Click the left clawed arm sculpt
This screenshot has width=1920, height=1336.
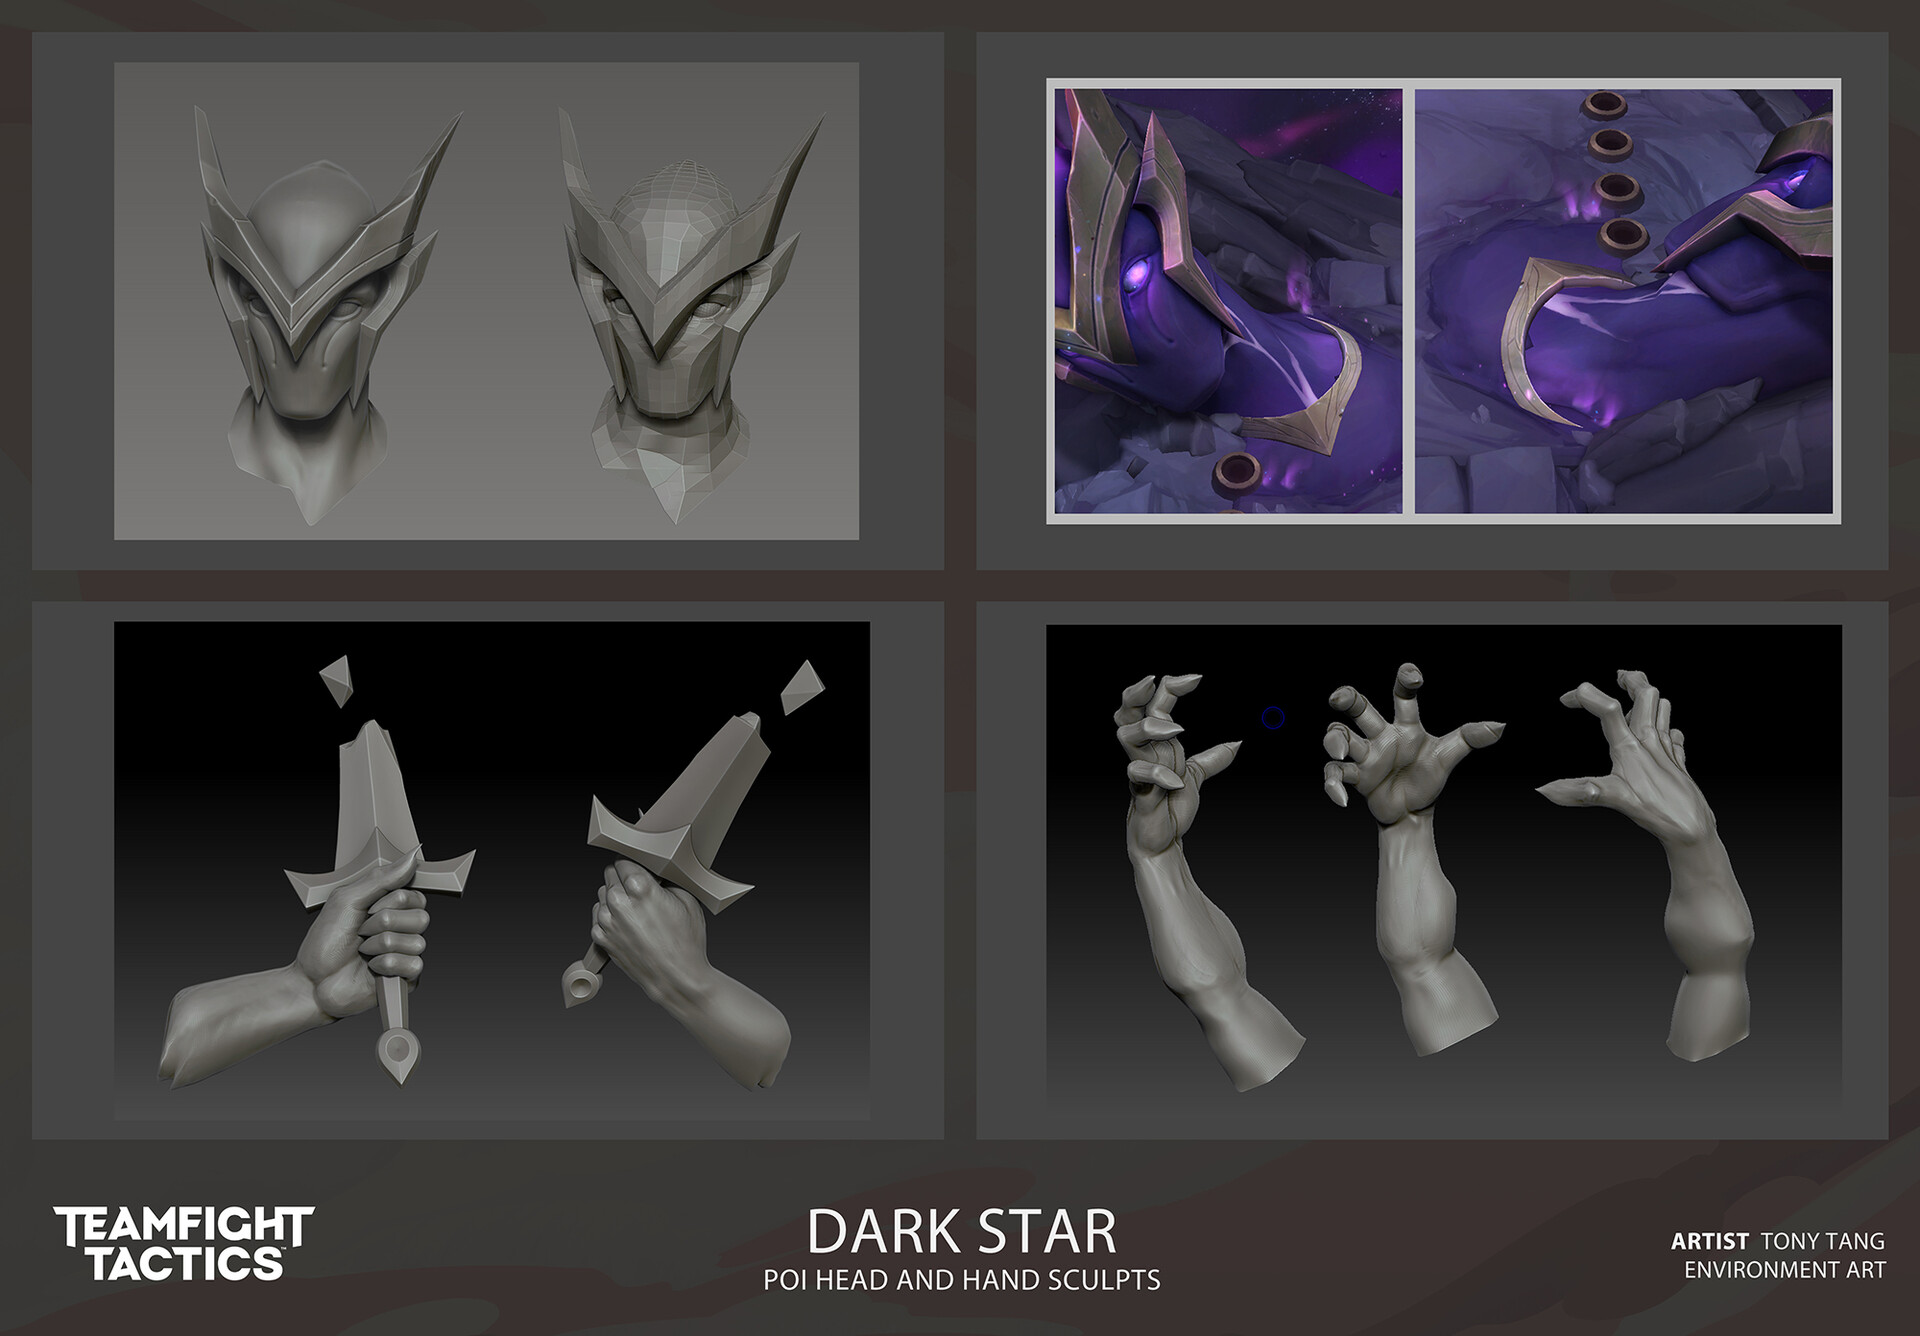[1200, 880]
